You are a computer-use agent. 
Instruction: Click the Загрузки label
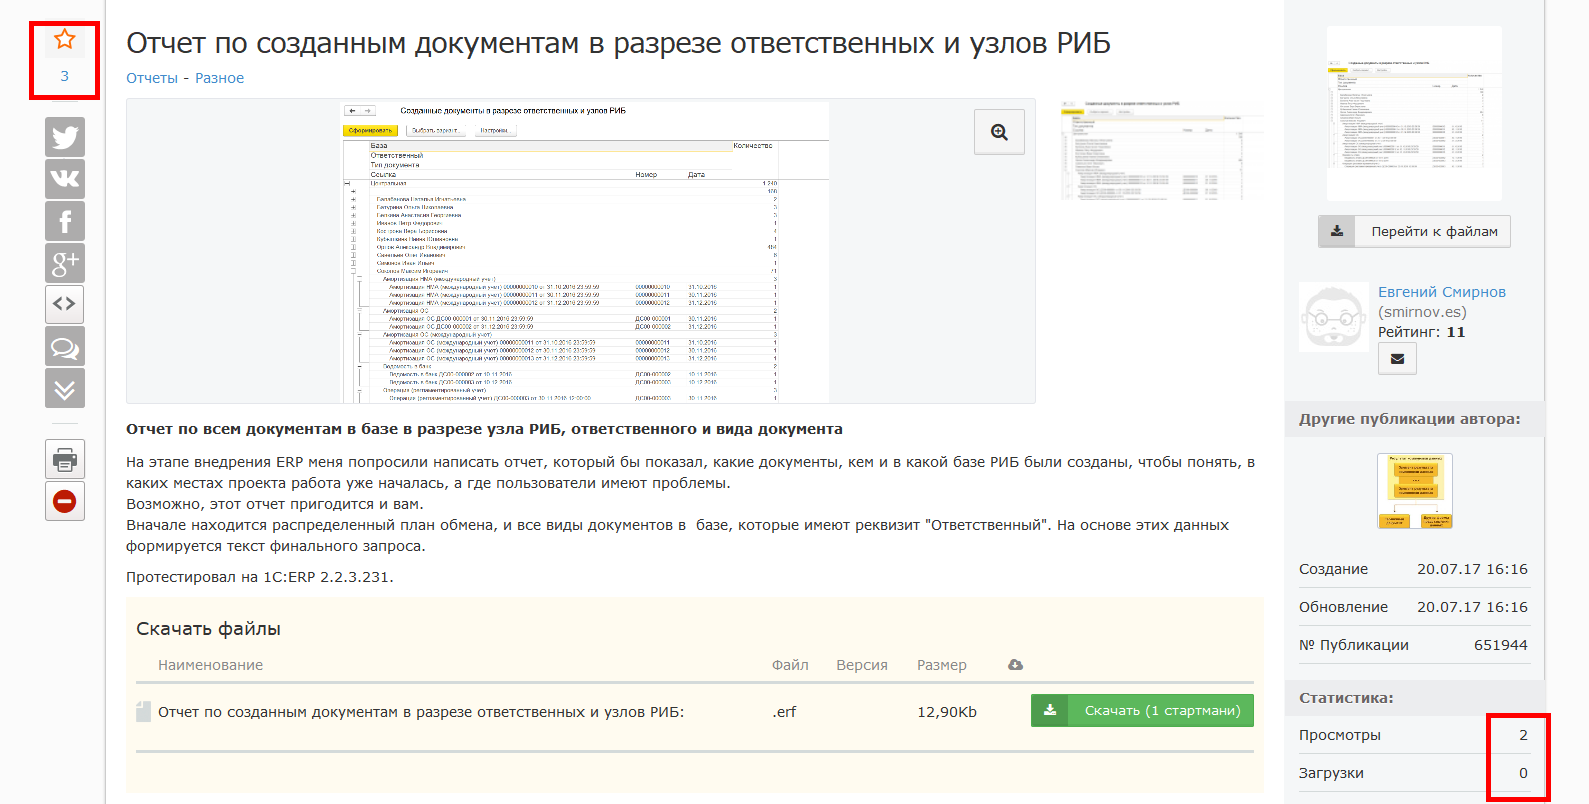point(1331,773)
